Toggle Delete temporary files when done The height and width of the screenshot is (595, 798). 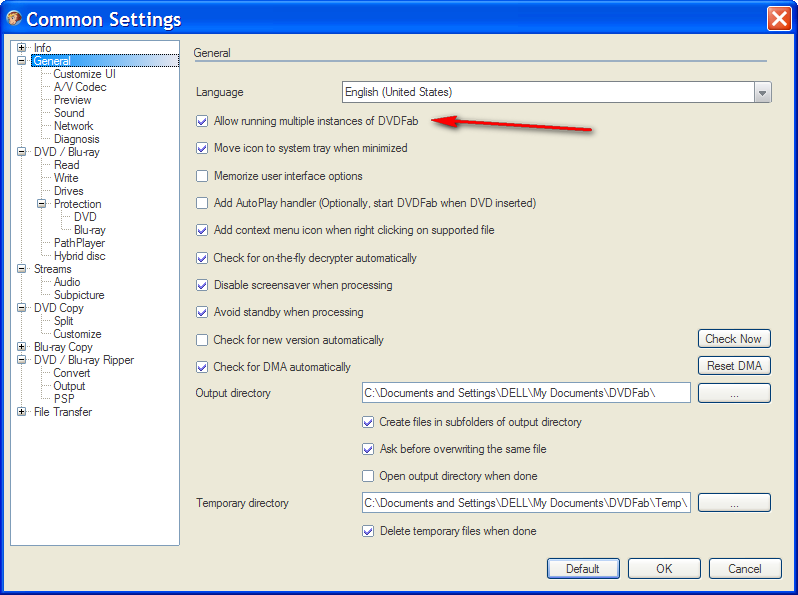368,531
